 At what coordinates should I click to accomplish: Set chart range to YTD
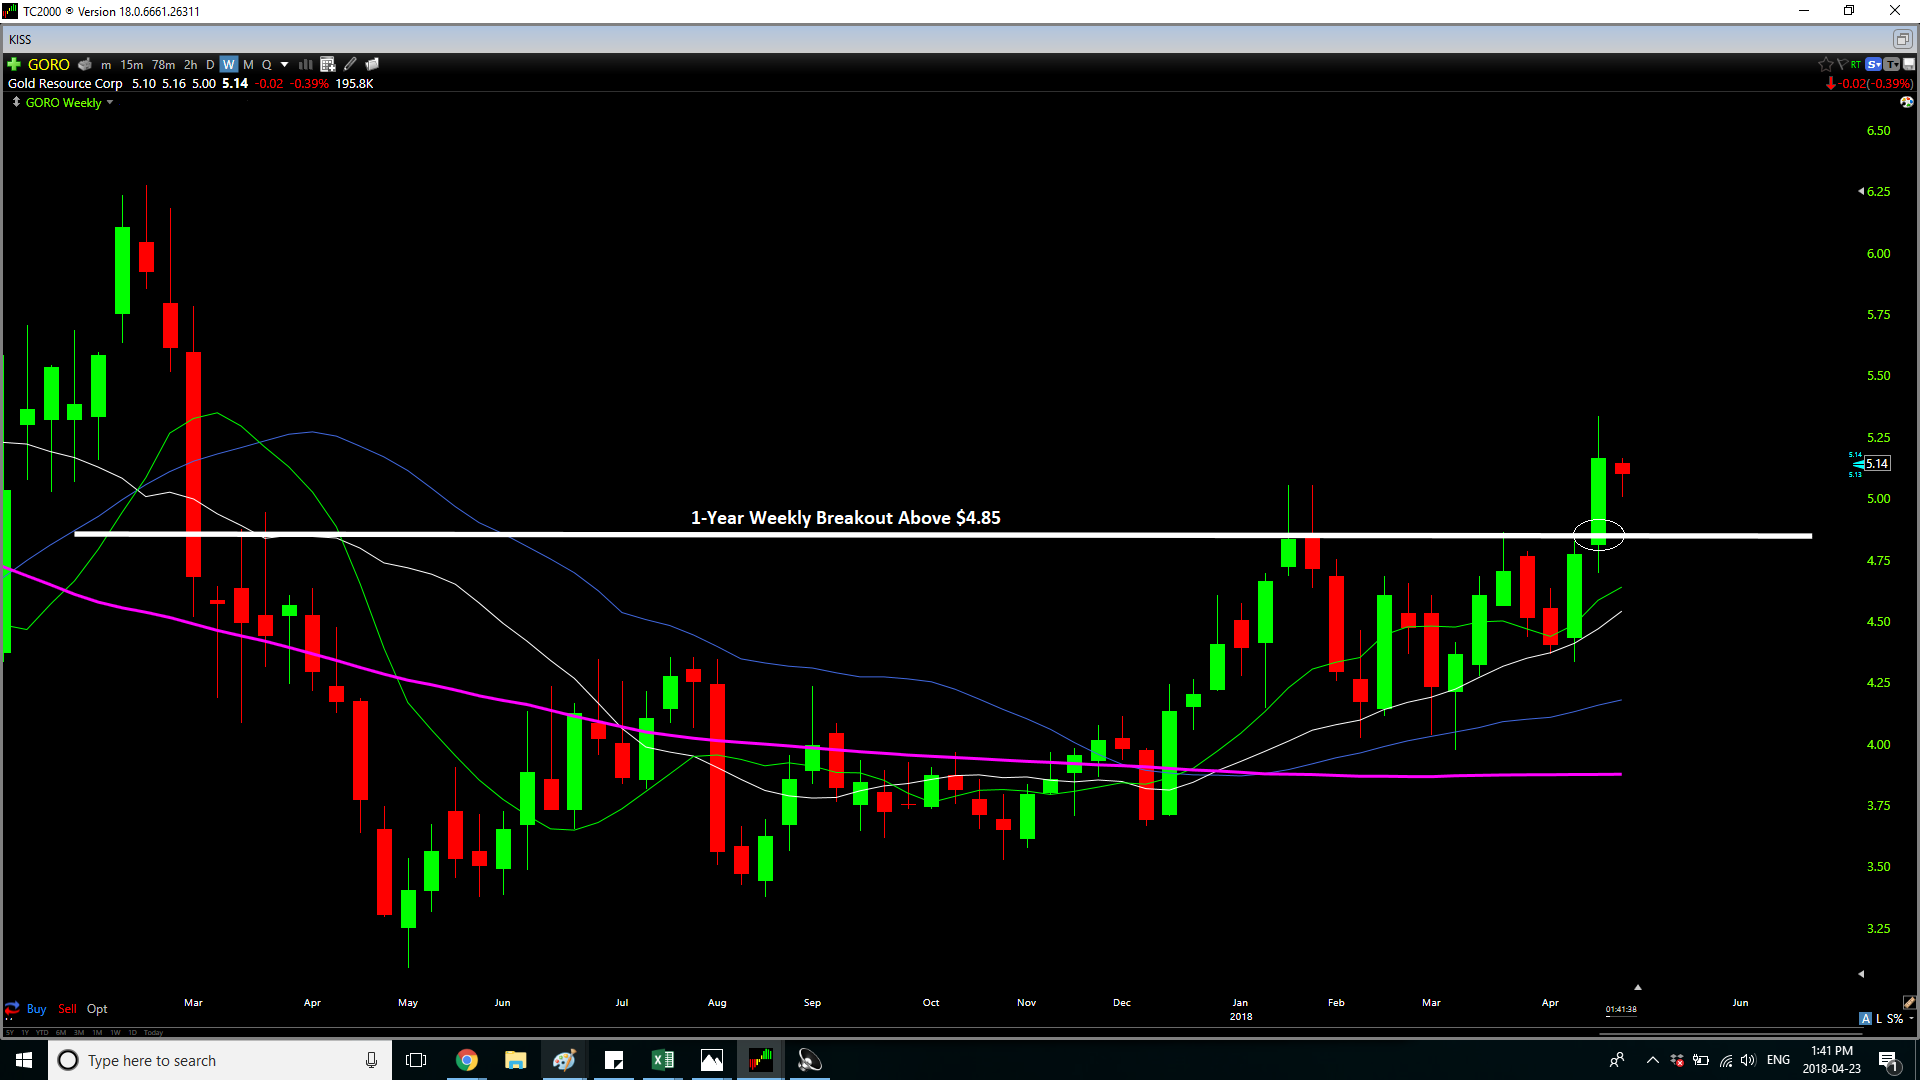42,1032
